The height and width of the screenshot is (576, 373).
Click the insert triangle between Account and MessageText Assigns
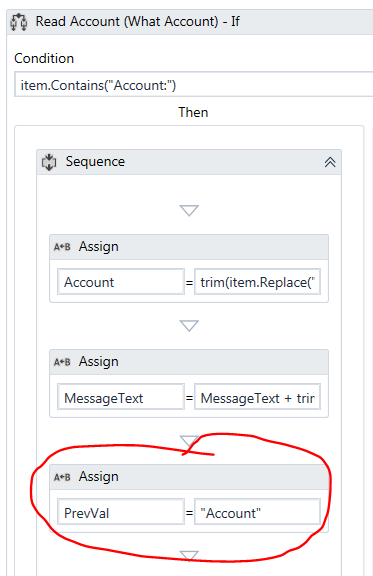tap(189, 326)
